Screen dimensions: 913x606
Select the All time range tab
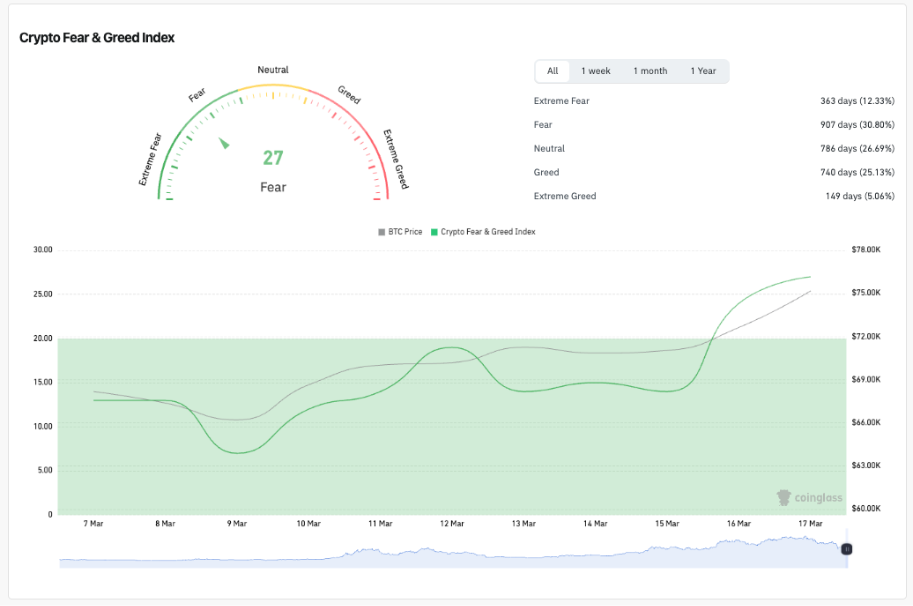click(552, 71)
